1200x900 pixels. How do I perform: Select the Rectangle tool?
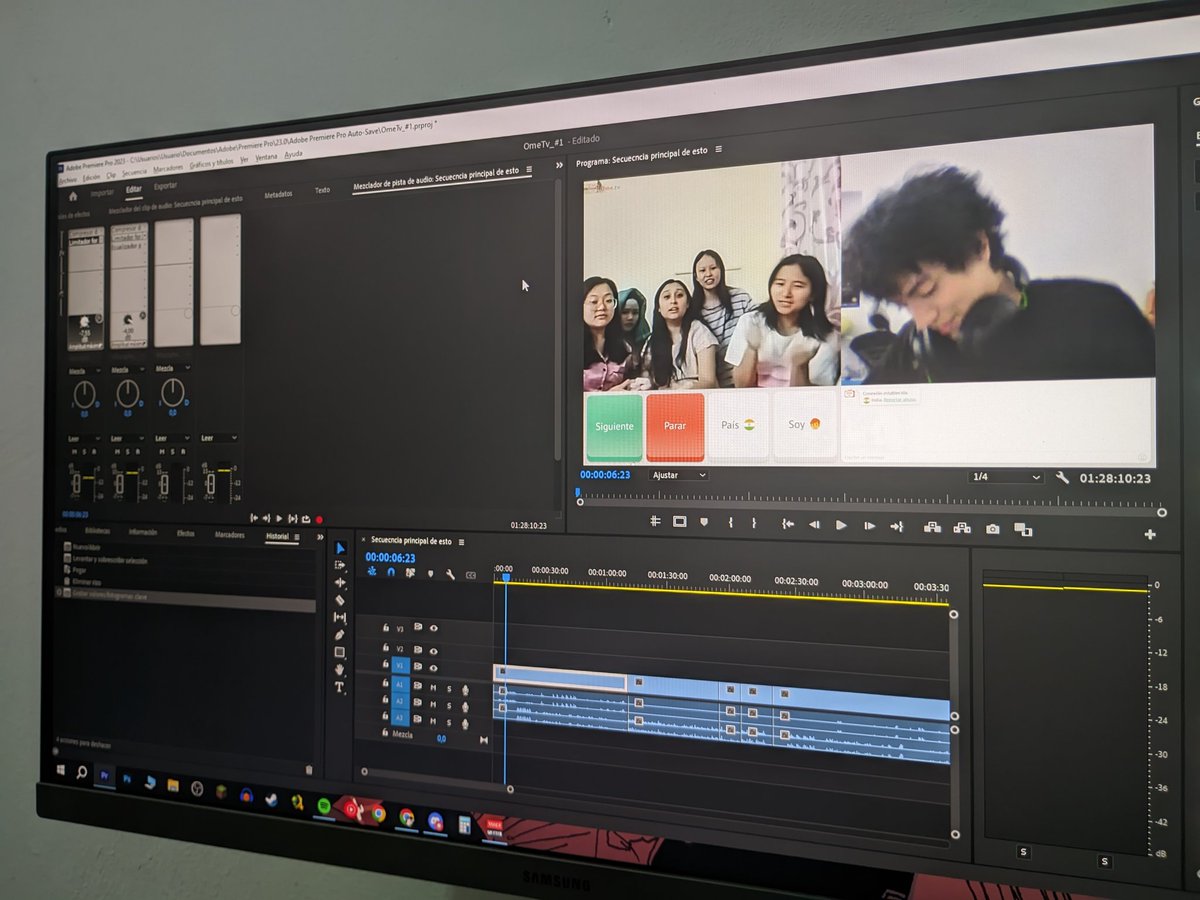(340, 652)
